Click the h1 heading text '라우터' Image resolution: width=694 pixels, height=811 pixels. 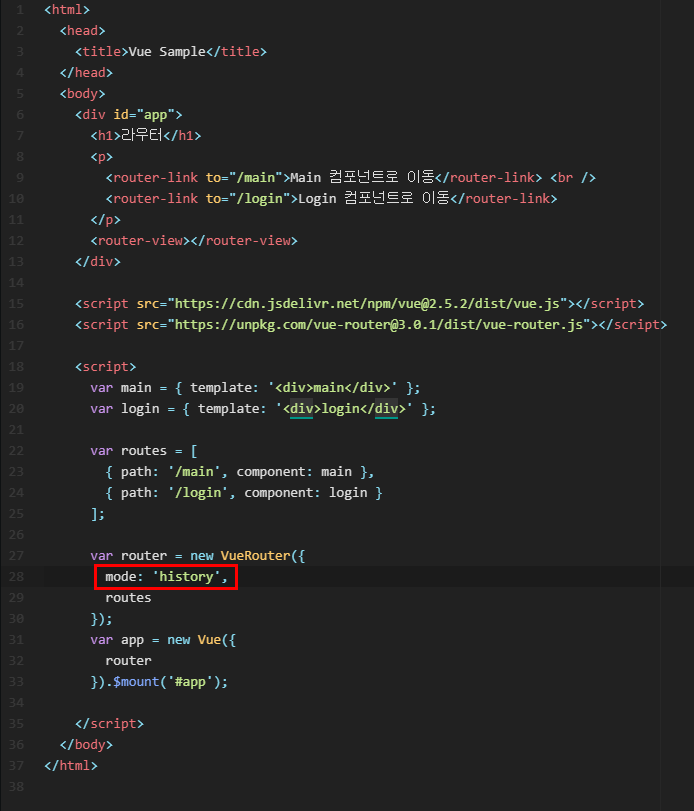click(x=142, y=136)
